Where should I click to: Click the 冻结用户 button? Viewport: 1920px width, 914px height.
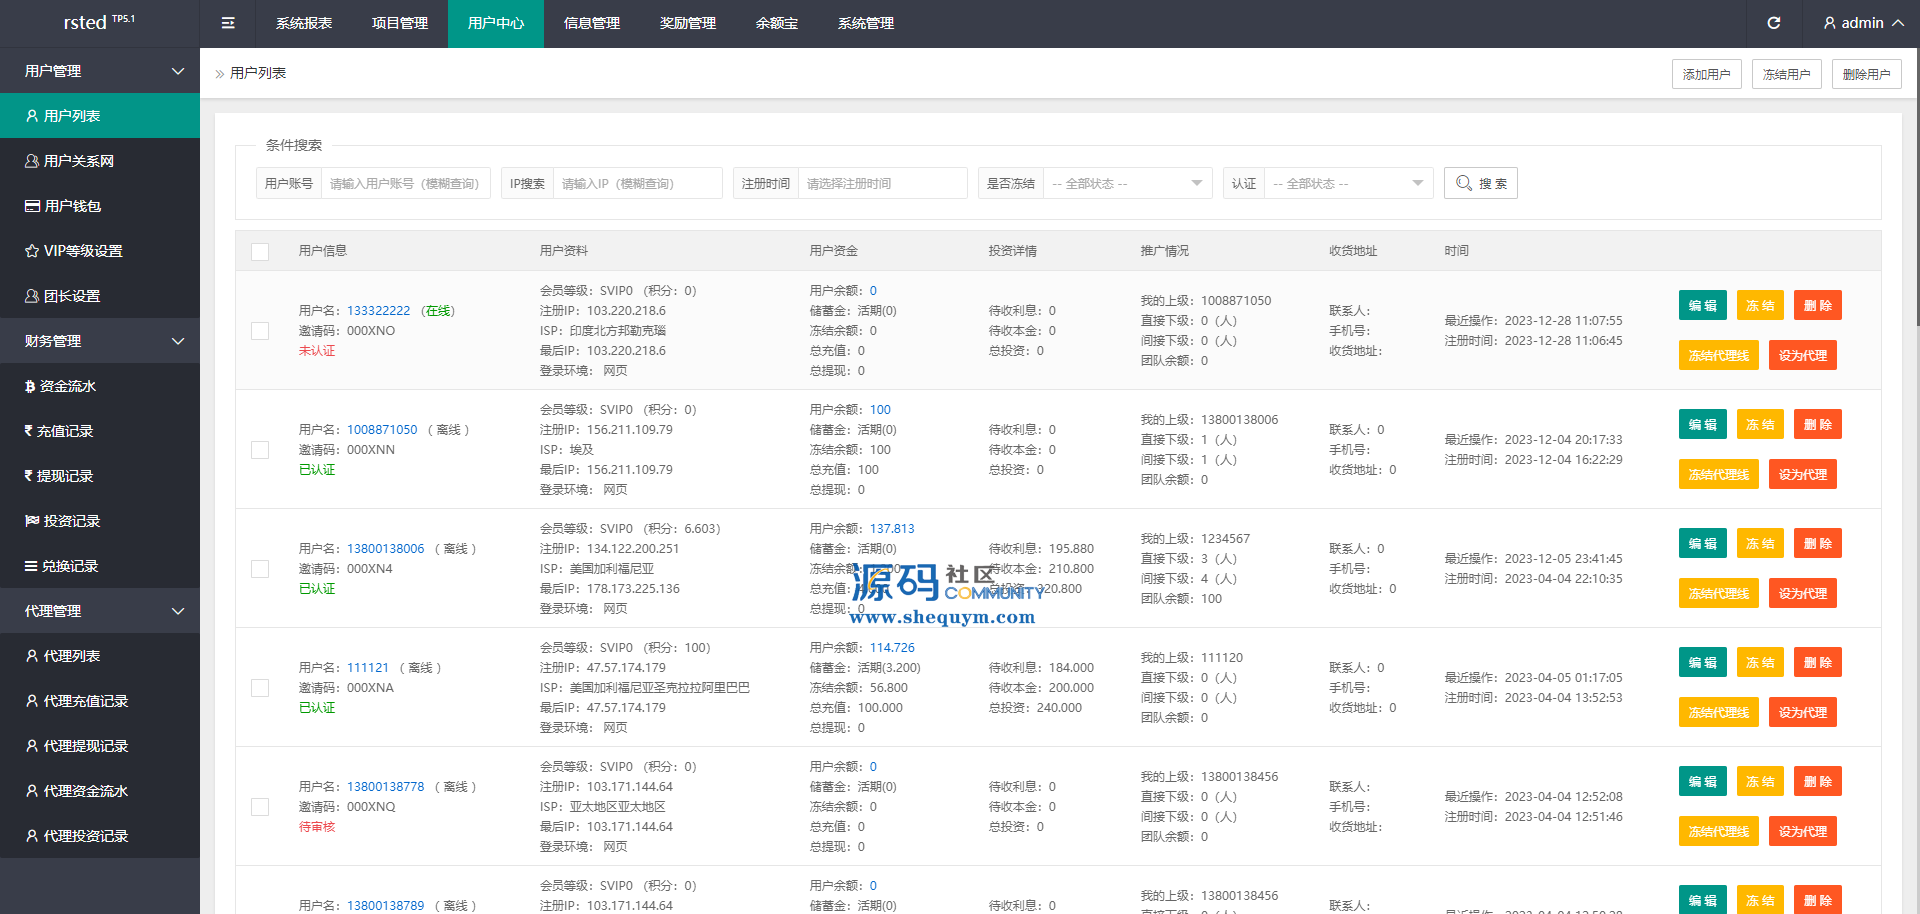point(1787,74)
